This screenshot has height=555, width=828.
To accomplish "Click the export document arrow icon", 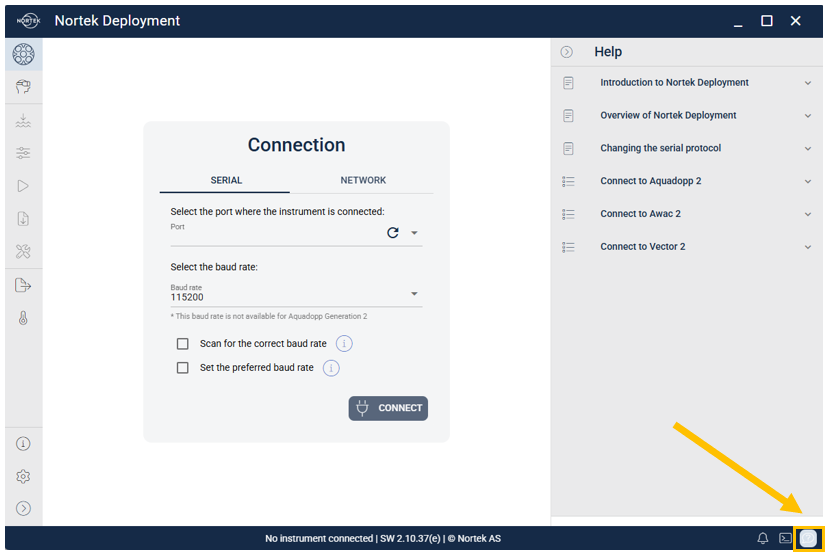I will click(x=23, y=285).
